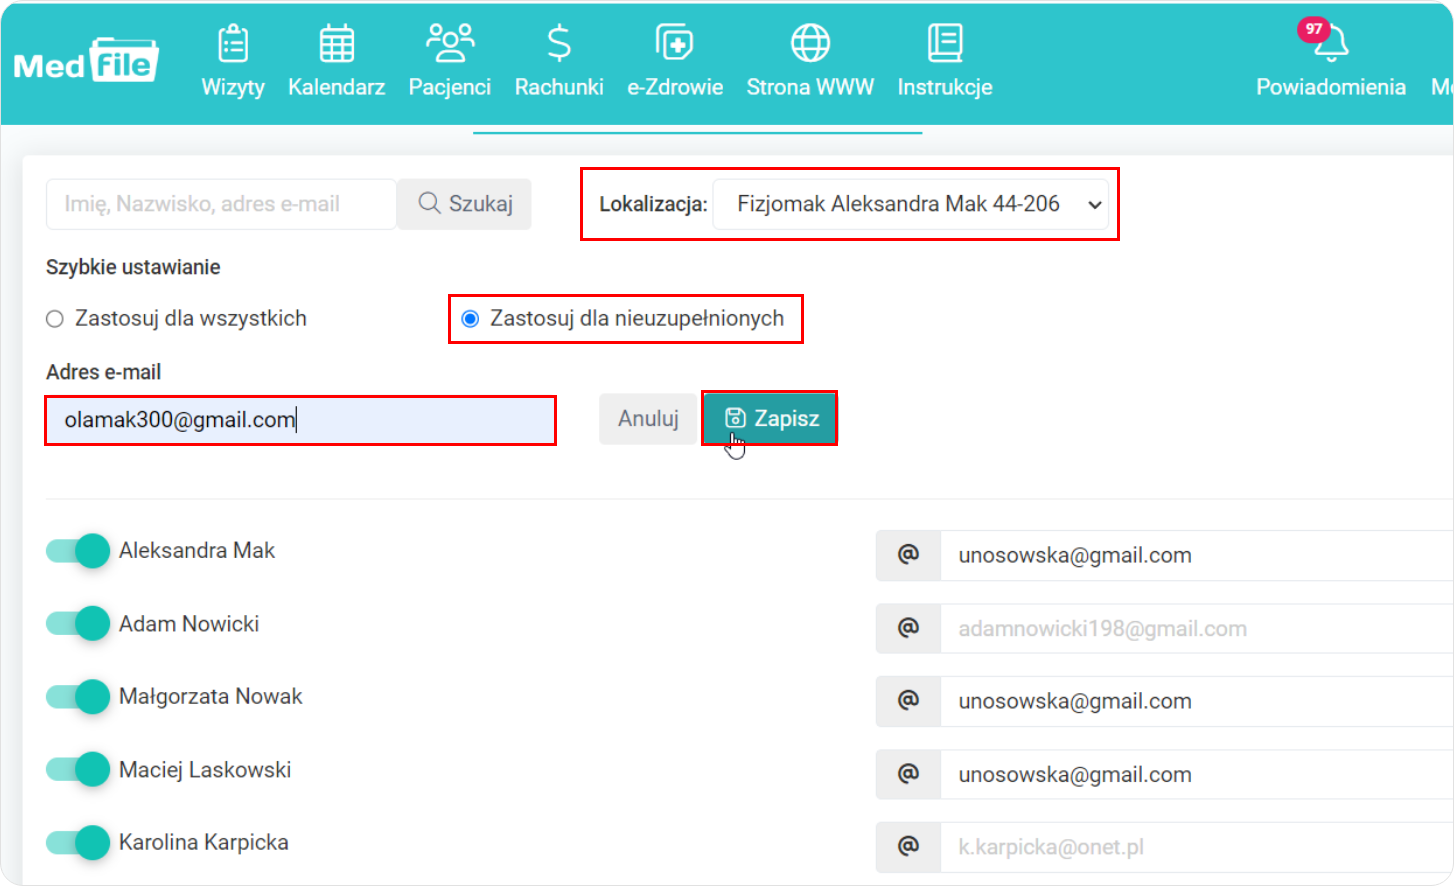Click the @ icon beside Małgorzata Nowak

pyautogui.click(x=908, y=701)
